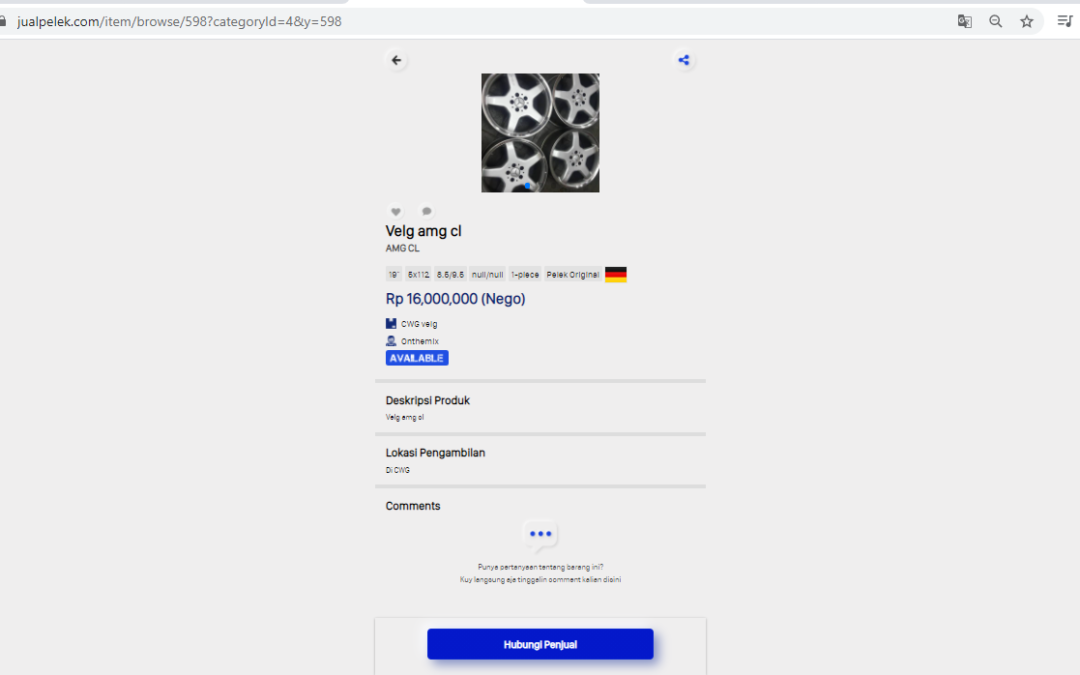The width and height of the screenshot is (1080, 675).
Task: Open the media control playlist icon
Action: 1064,21
